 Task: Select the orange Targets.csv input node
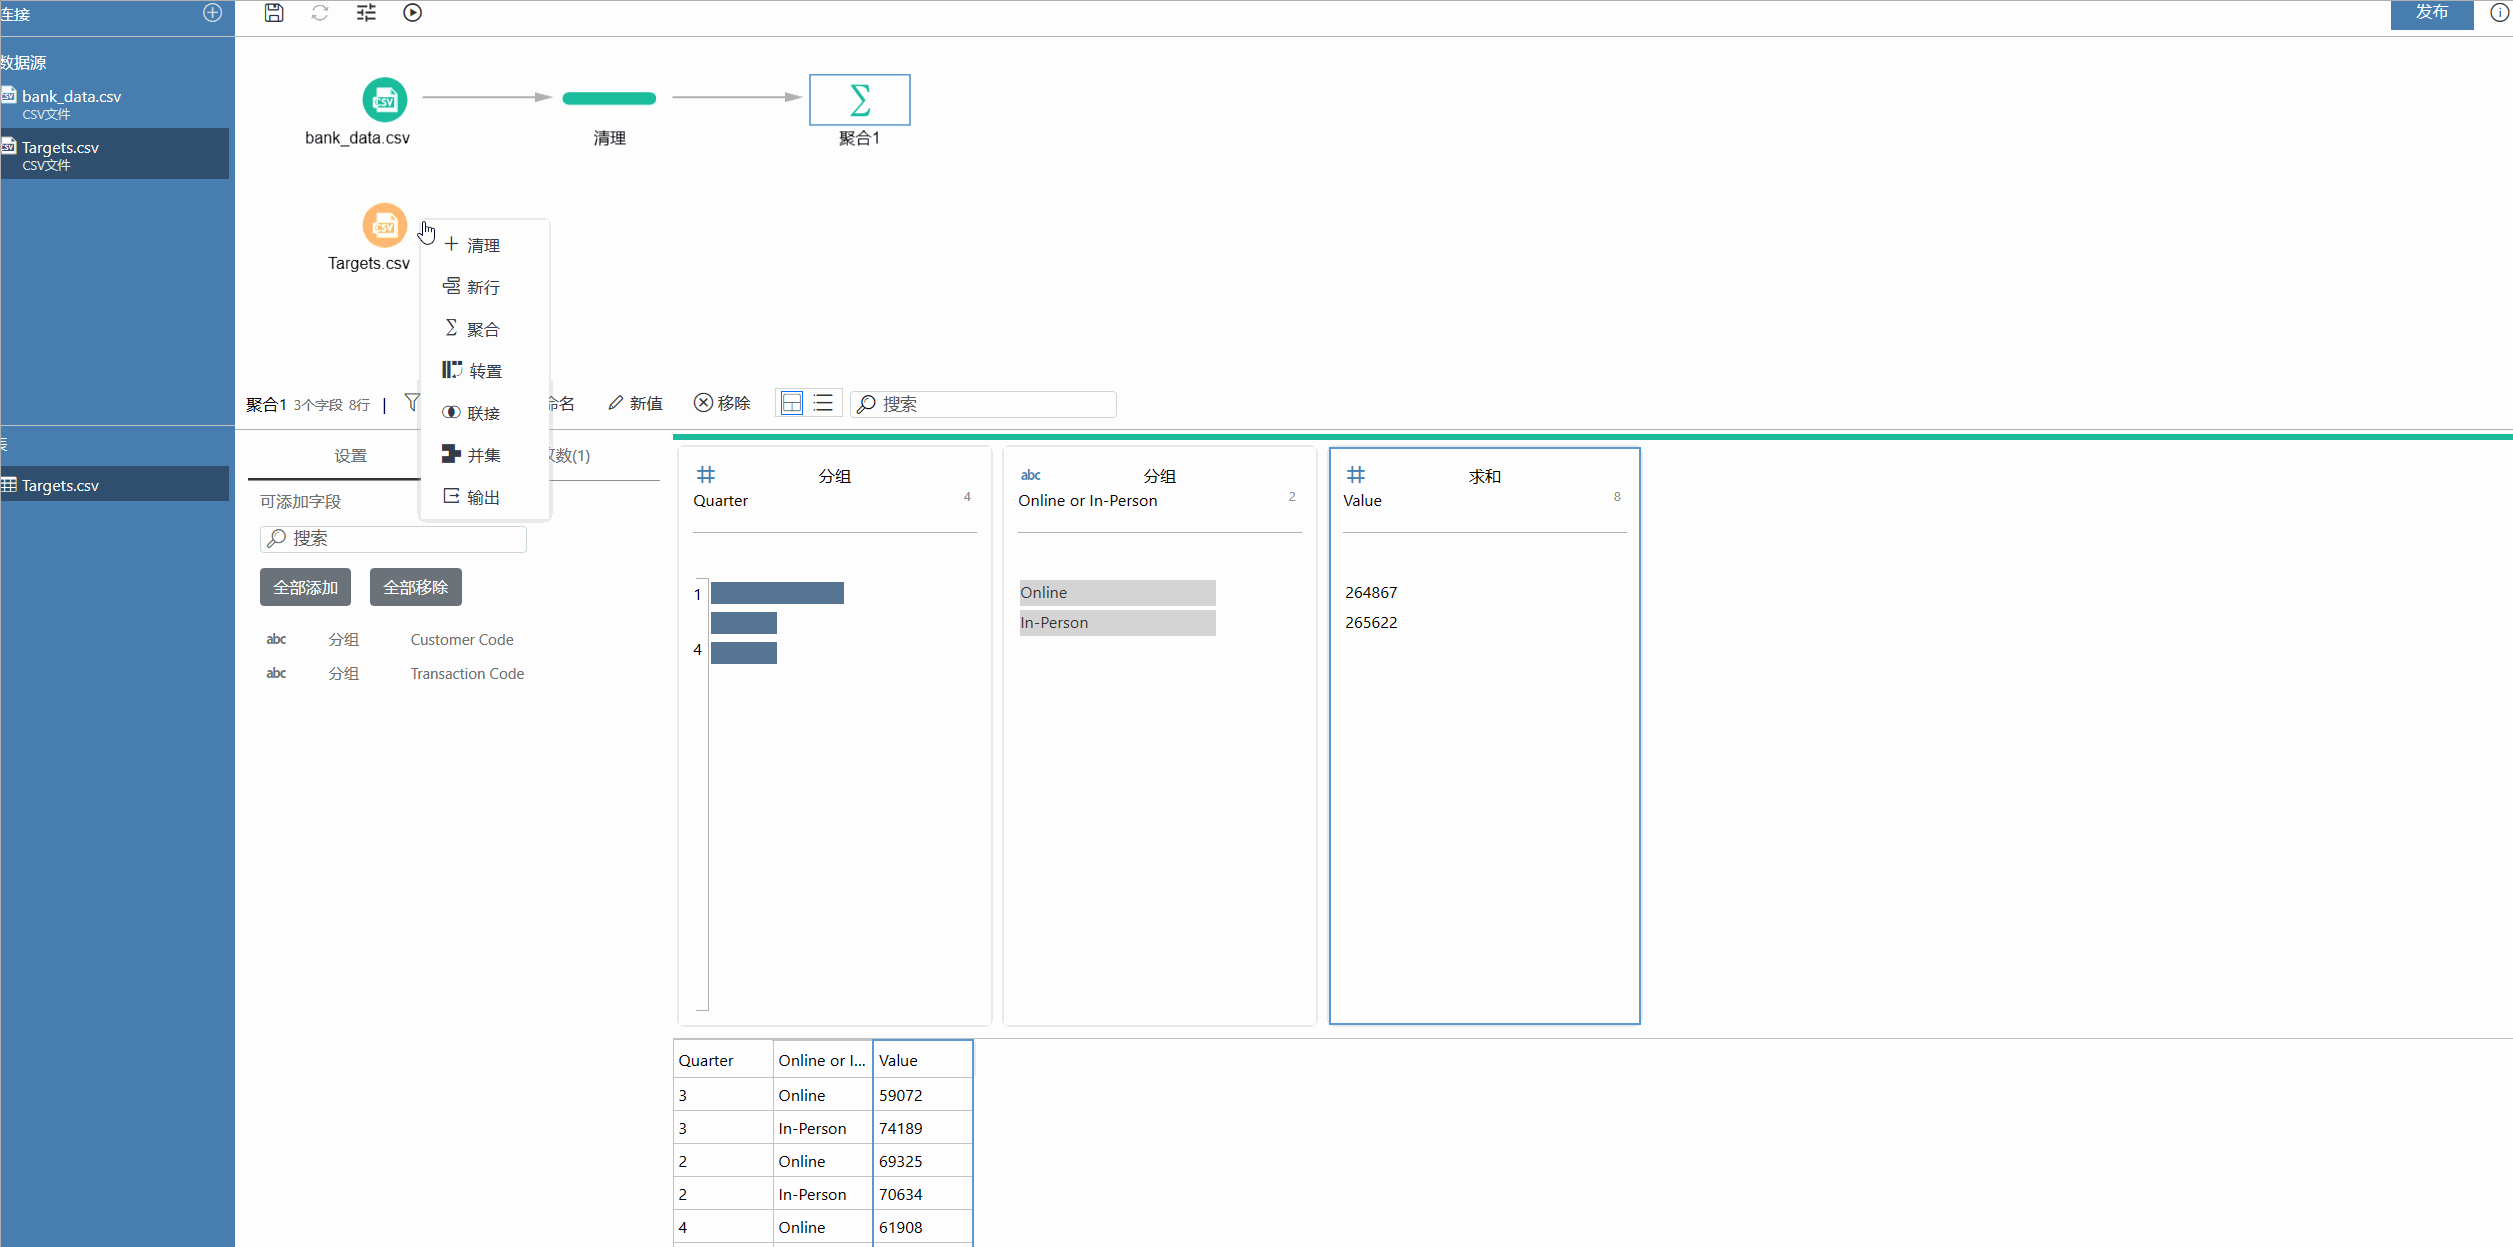384,226
